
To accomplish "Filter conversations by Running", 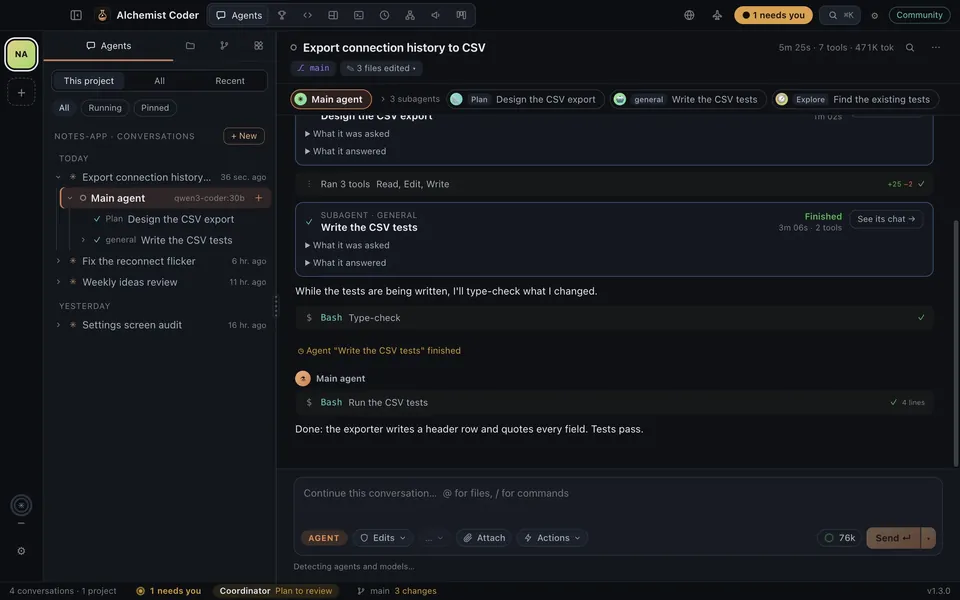I will (x=105, y=108).
